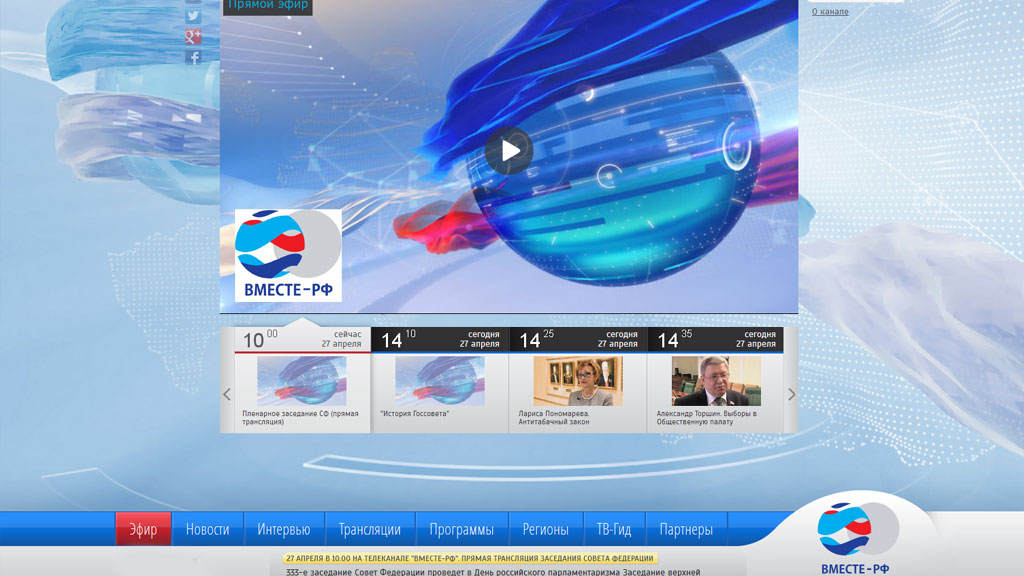1024x576 pixels.
Task: Select the 14:10 сегодня time slot
Action: 440,340
